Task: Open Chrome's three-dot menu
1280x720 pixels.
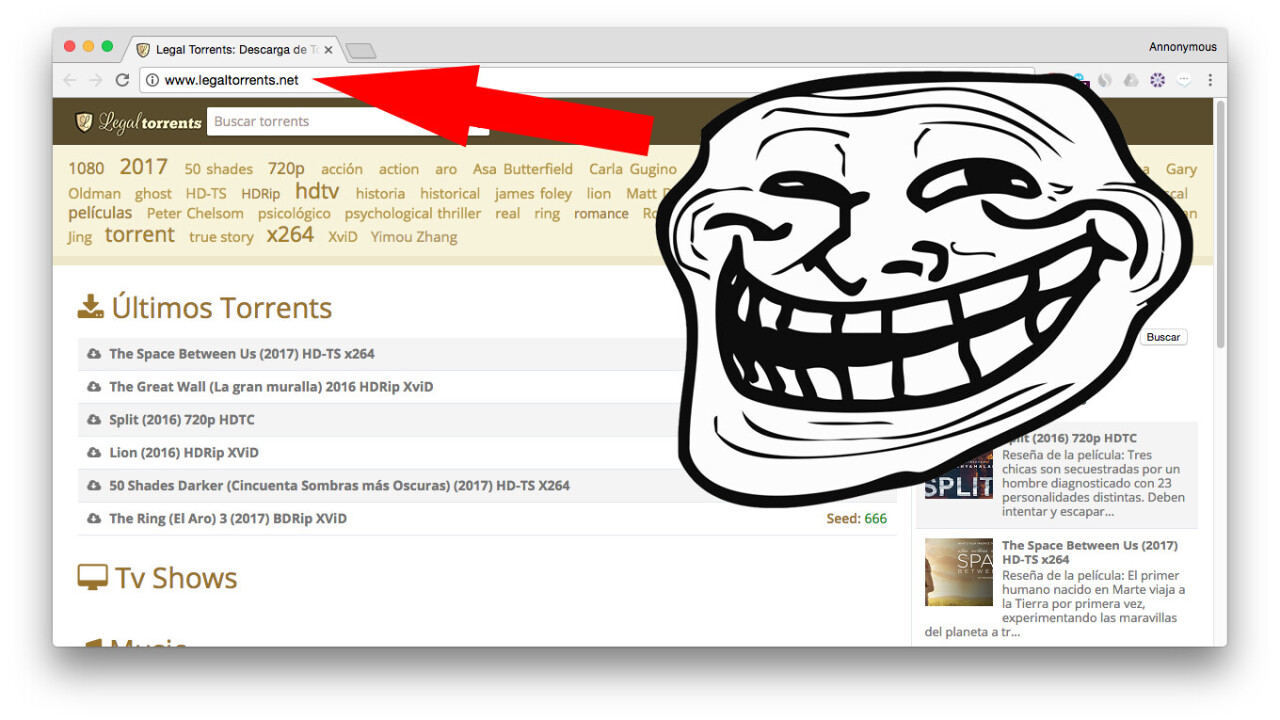Action: point(1210,80)
